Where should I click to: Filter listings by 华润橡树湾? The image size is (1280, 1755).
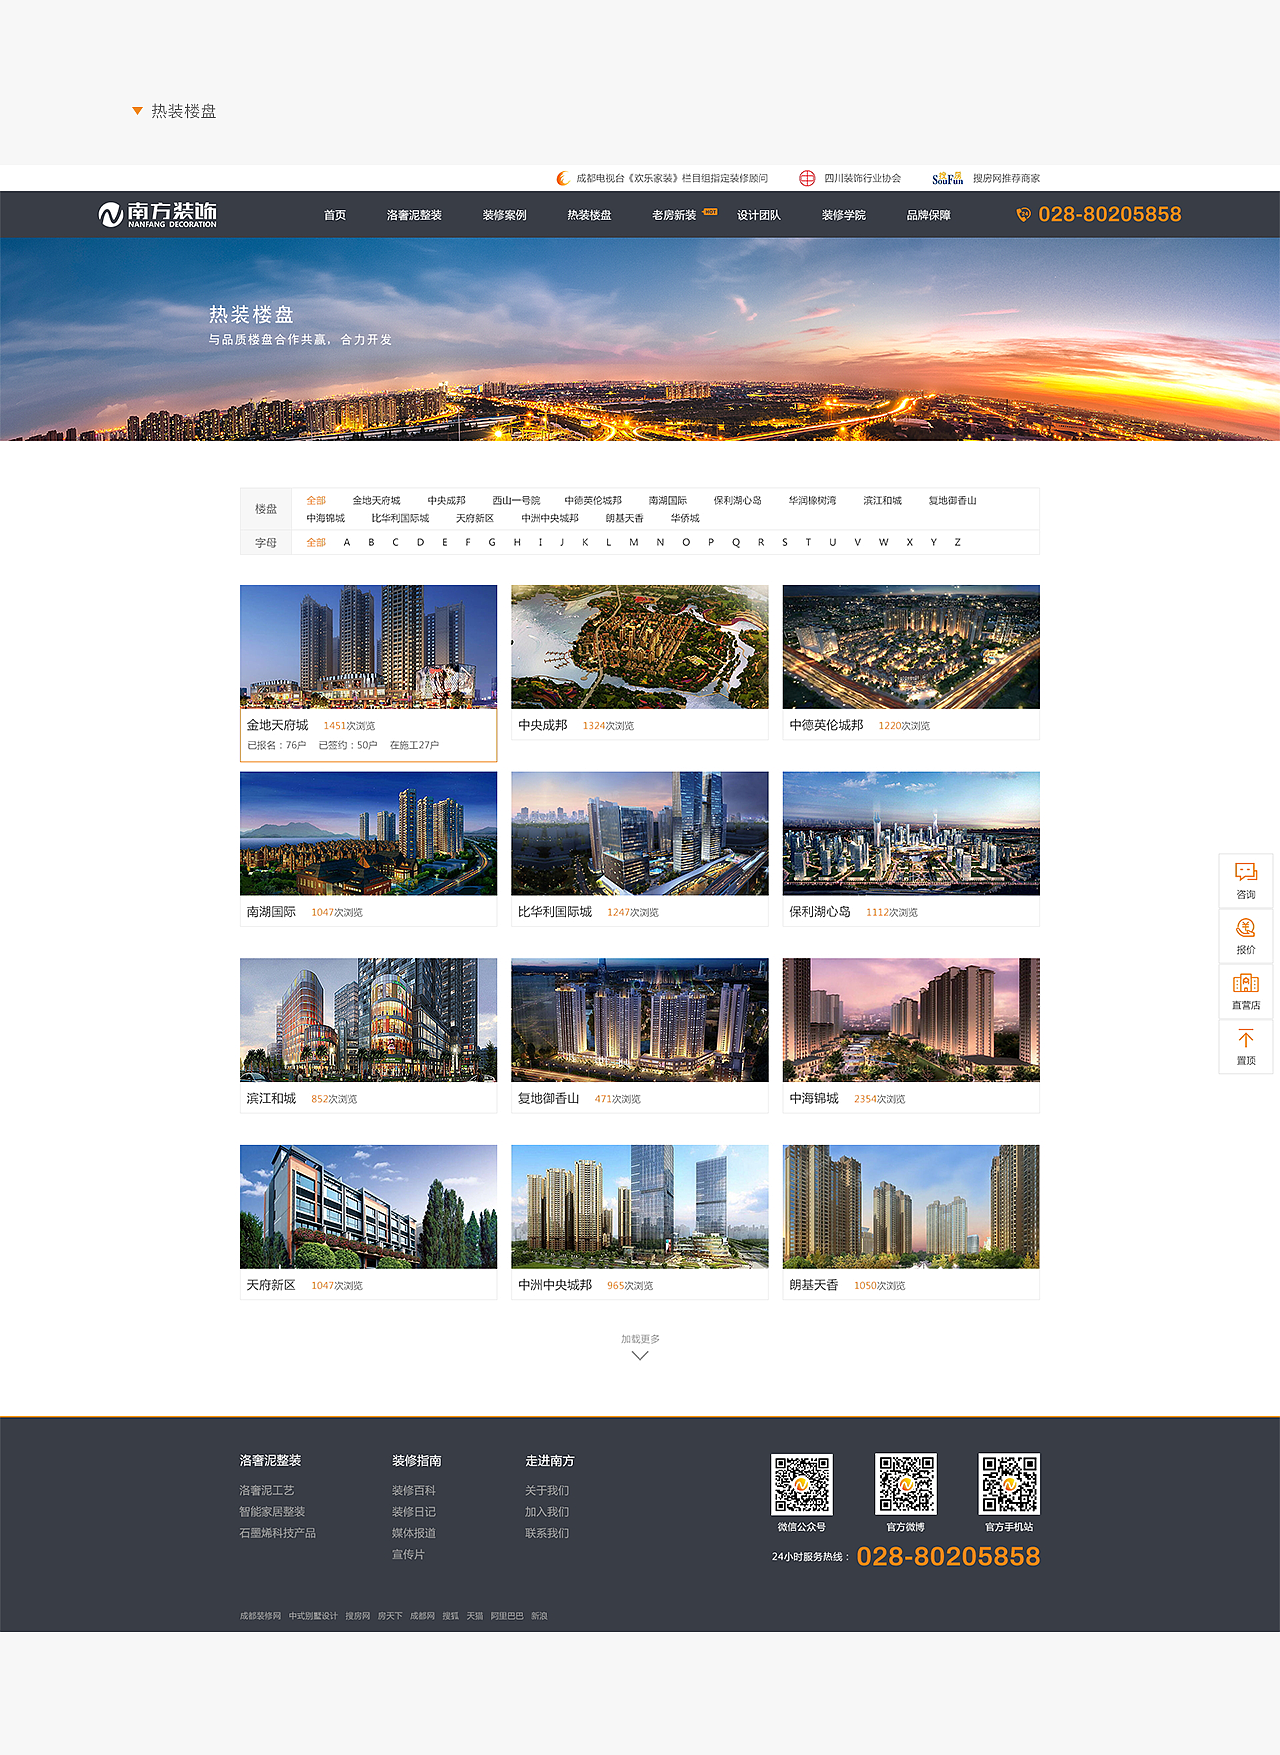coord(812,500)
